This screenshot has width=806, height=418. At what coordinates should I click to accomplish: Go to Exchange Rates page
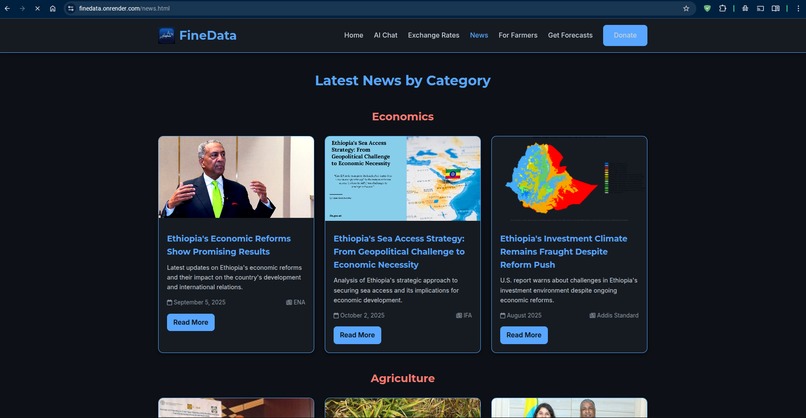(x=433, y=35)
